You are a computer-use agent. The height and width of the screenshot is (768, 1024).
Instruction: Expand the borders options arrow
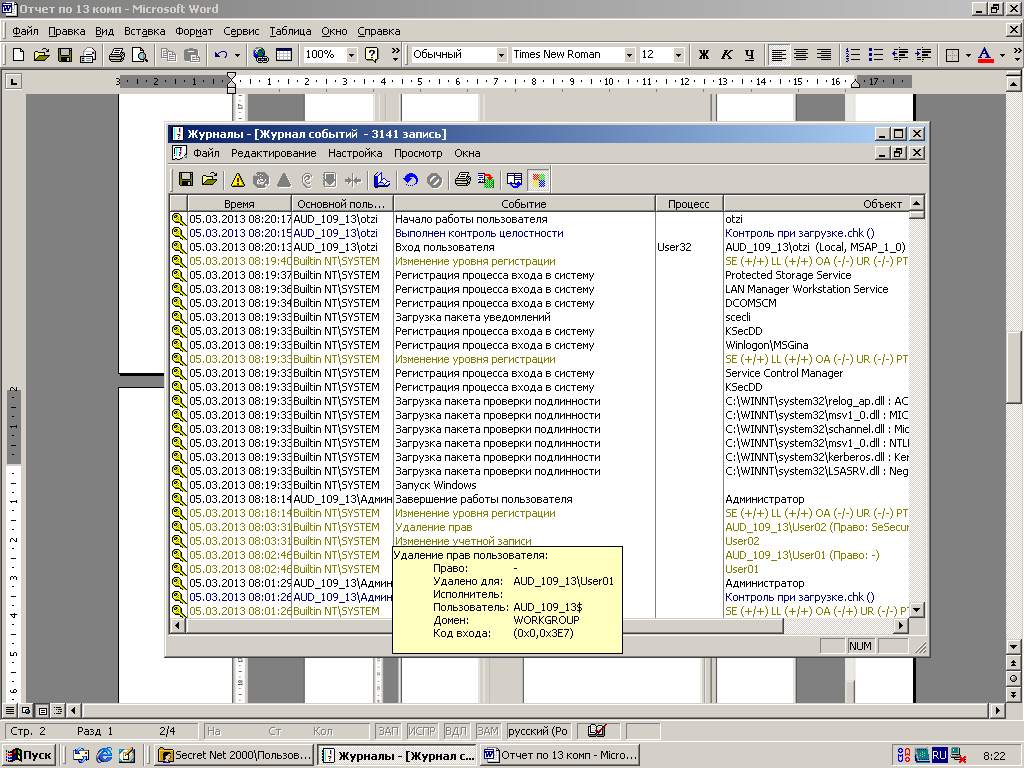pos(968,55)
